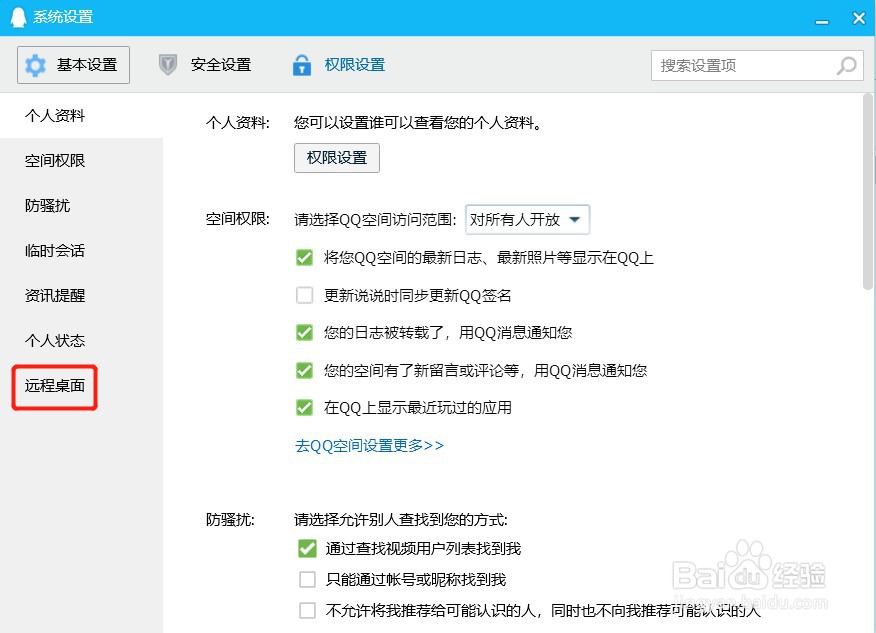Viewport: 876px width, 633px height.
Task: Click the 权限设置 button under 个人资料
Action: [336, 157]
